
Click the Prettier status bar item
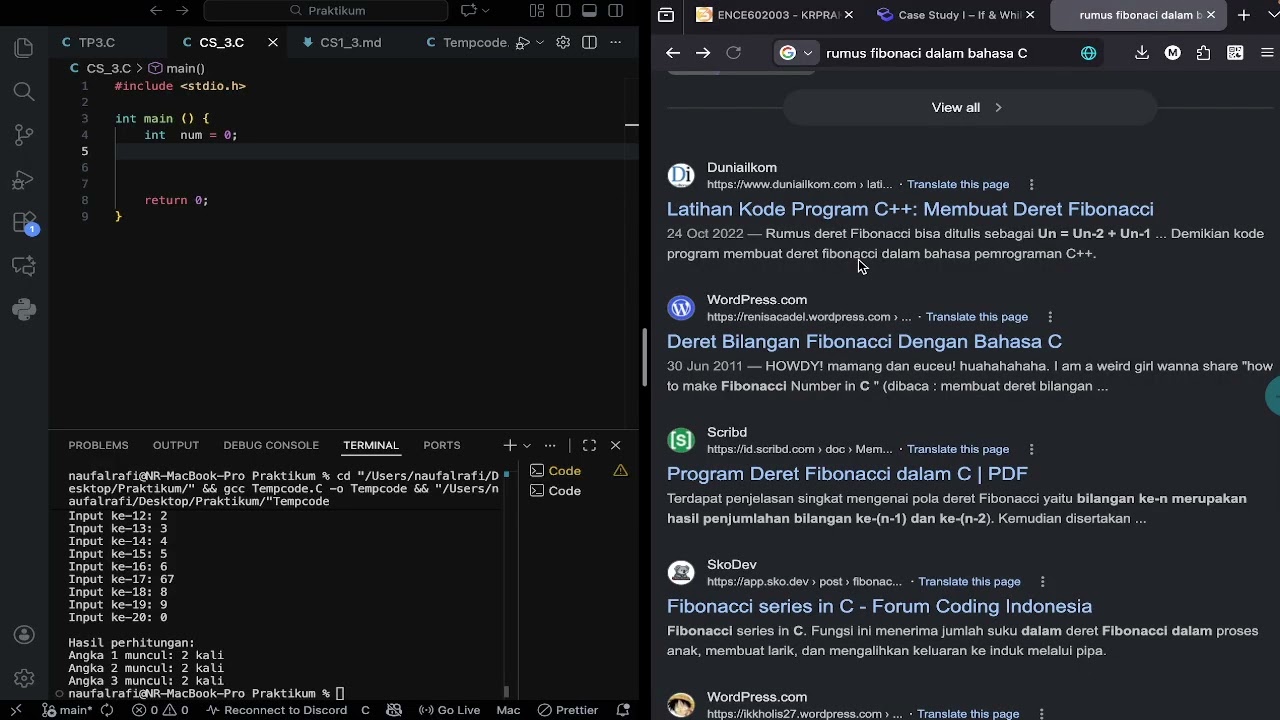pyautogui.click(x=567, y=710)
